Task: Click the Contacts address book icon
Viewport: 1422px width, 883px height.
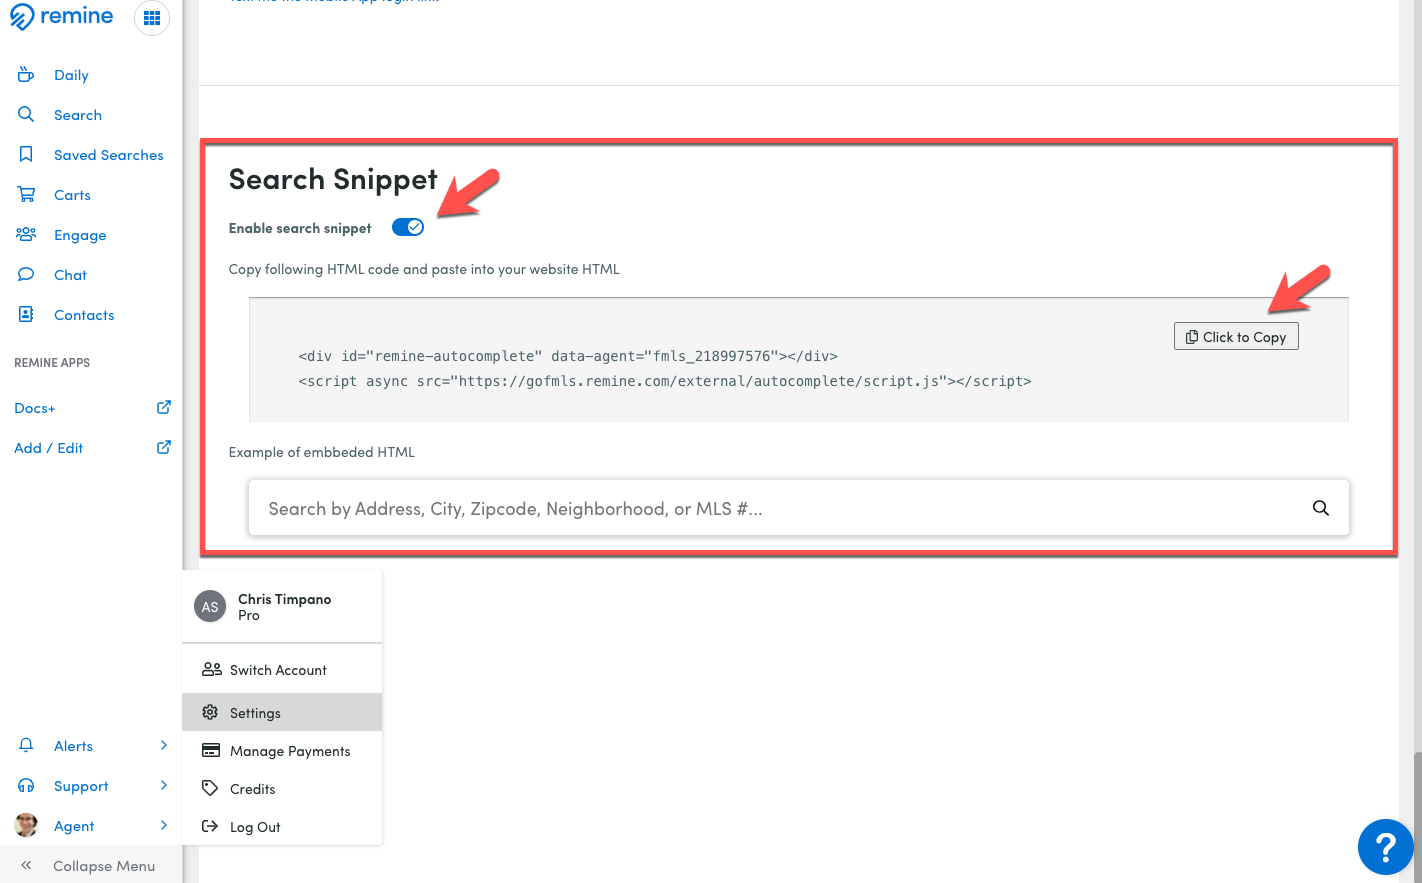Action: click(x=26, y=314)
